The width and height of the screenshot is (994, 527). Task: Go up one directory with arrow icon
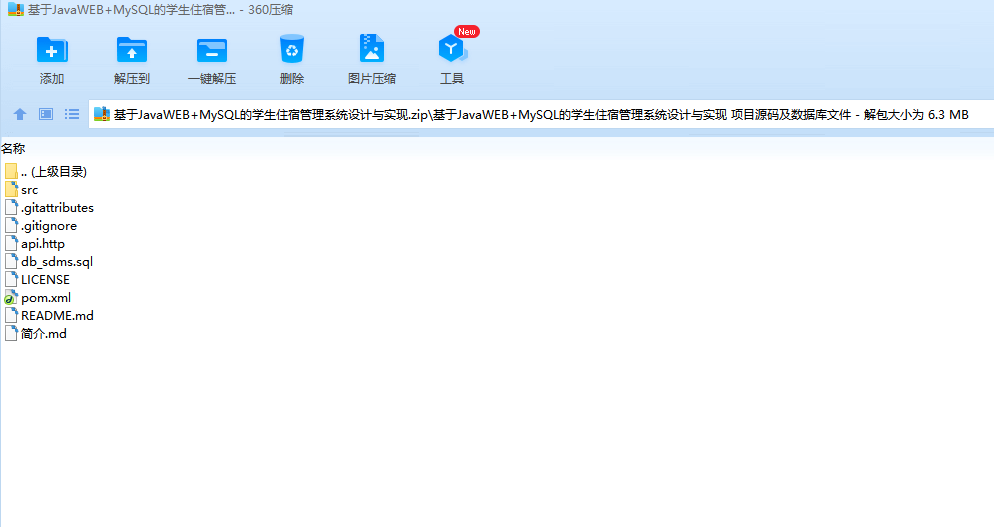coord(20,114)
